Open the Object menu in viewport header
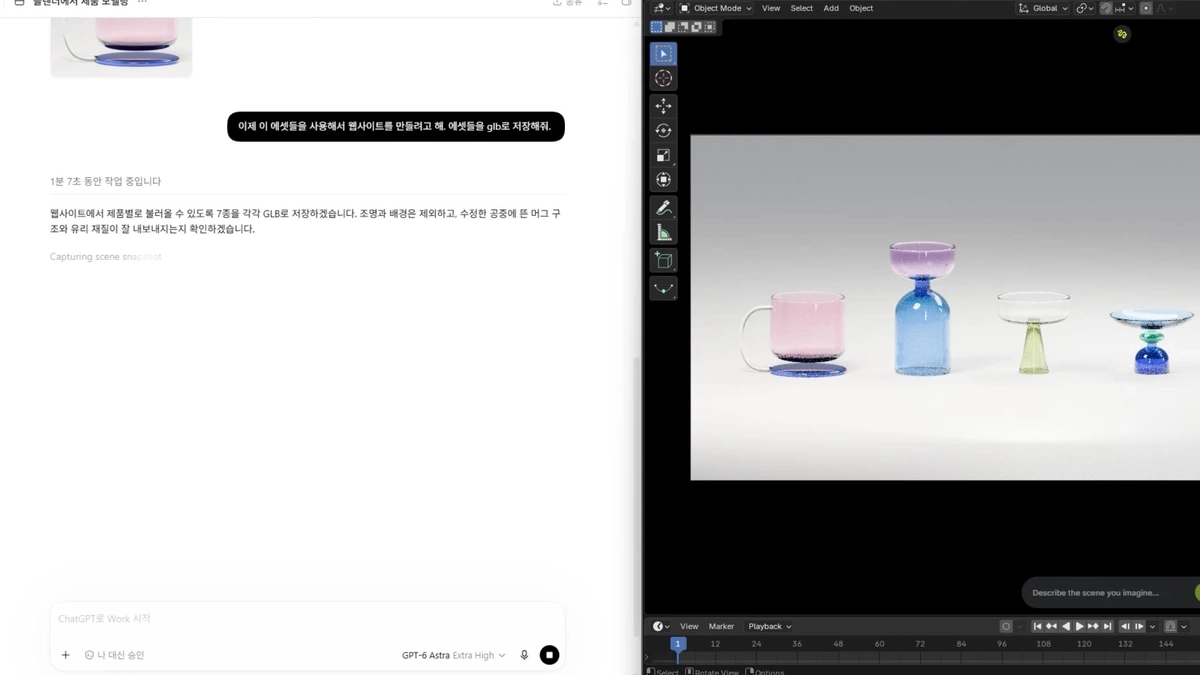The image size is (1200, 675). click(861, 8)
